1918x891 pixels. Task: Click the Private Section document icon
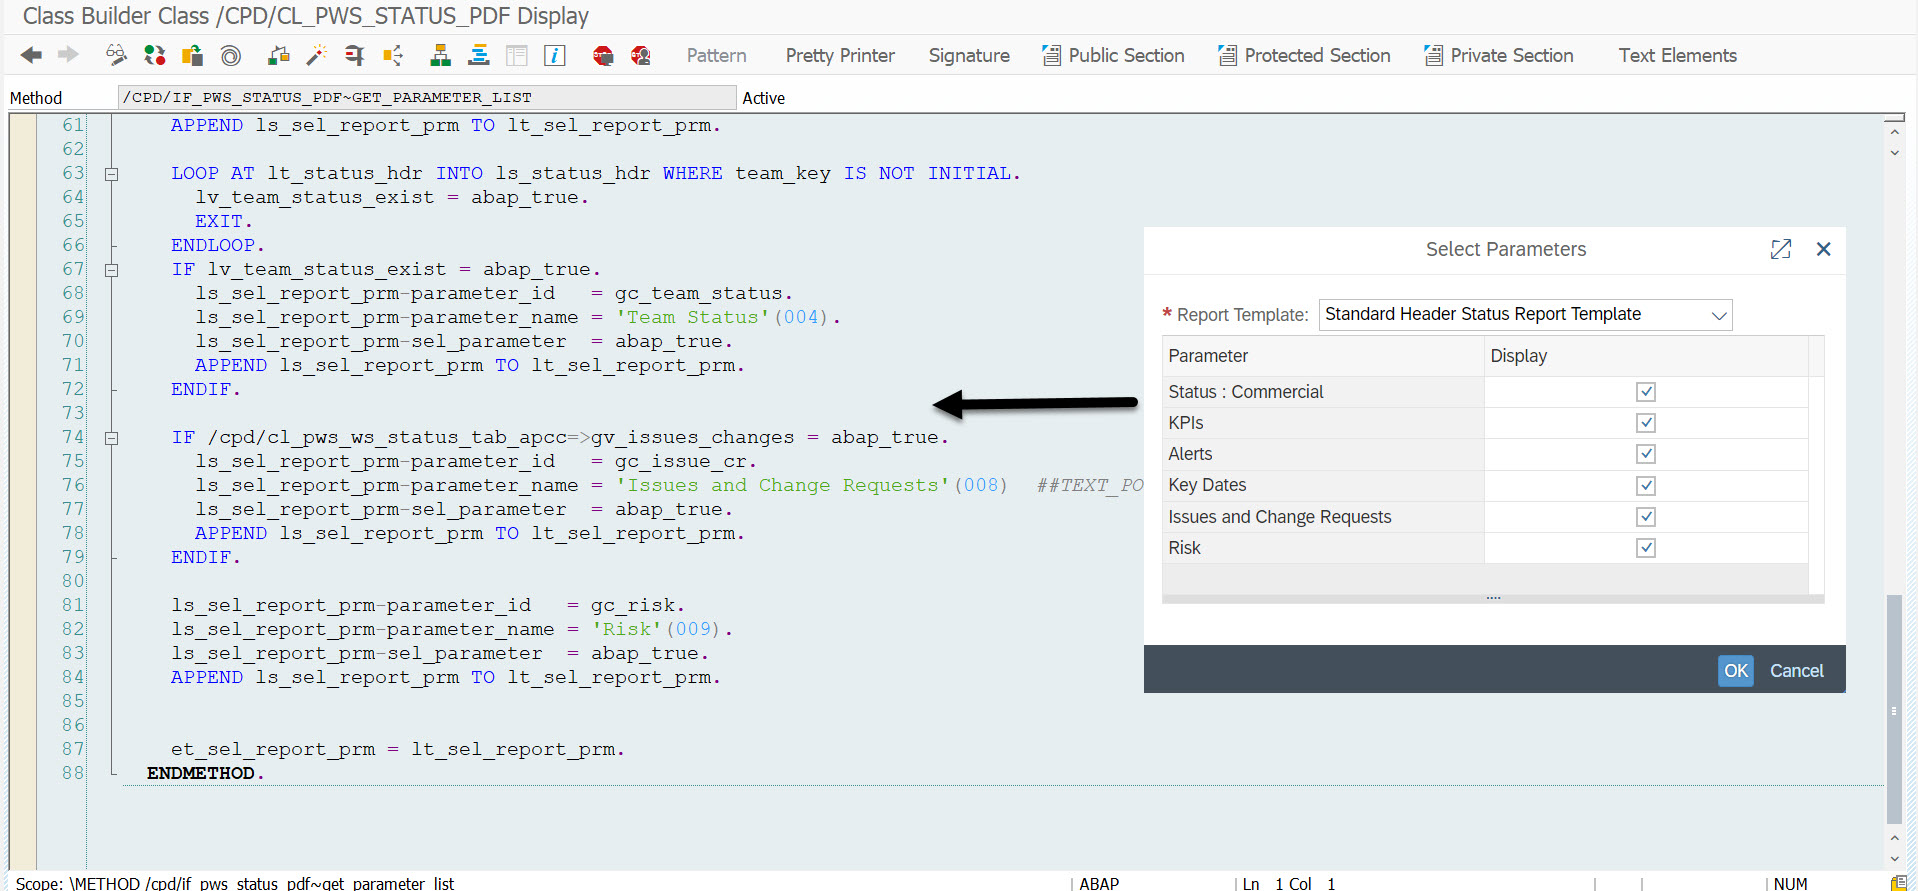1433,55
